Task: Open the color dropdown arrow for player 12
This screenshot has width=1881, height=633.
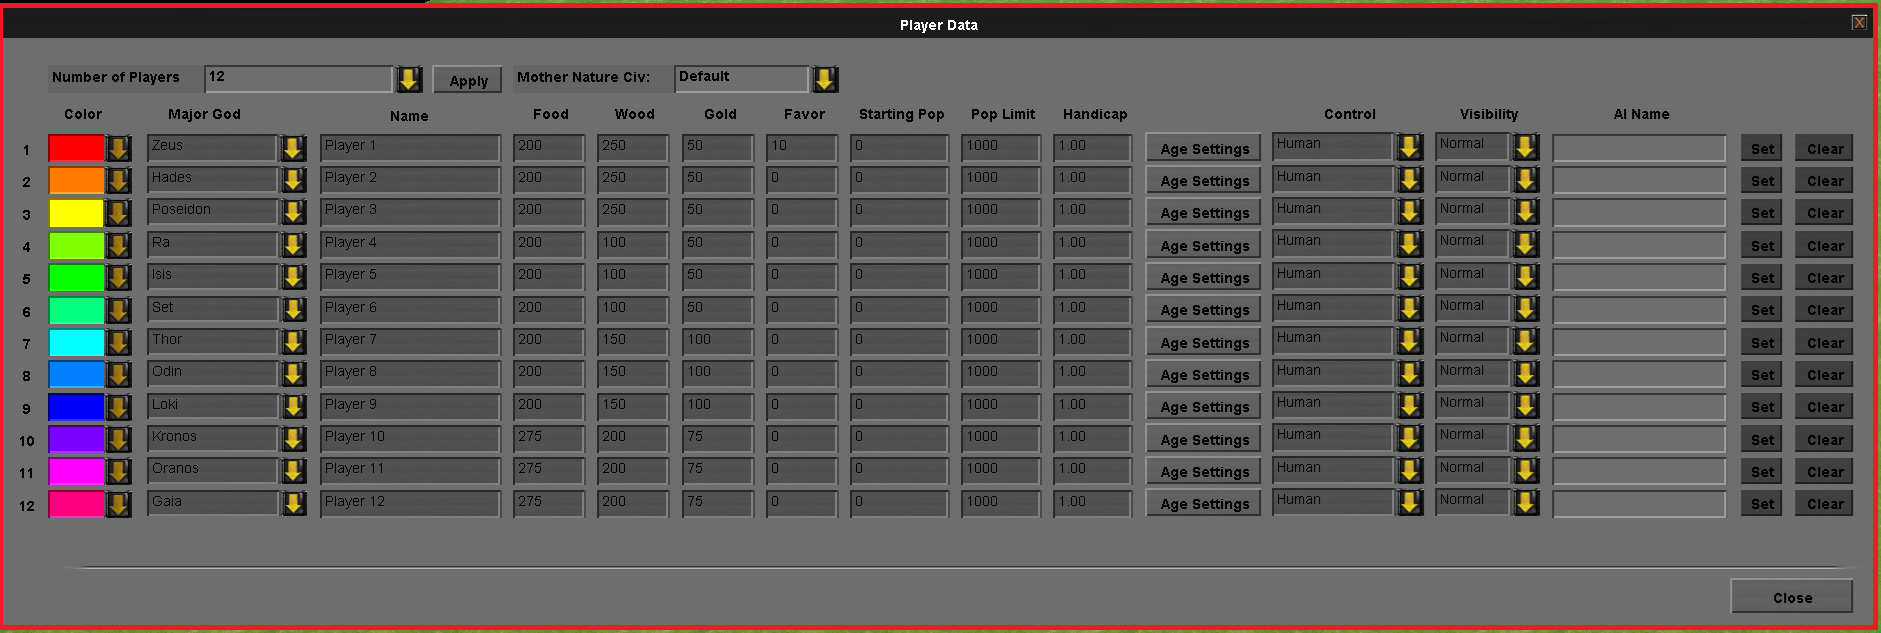Action: tap(118, 504)
